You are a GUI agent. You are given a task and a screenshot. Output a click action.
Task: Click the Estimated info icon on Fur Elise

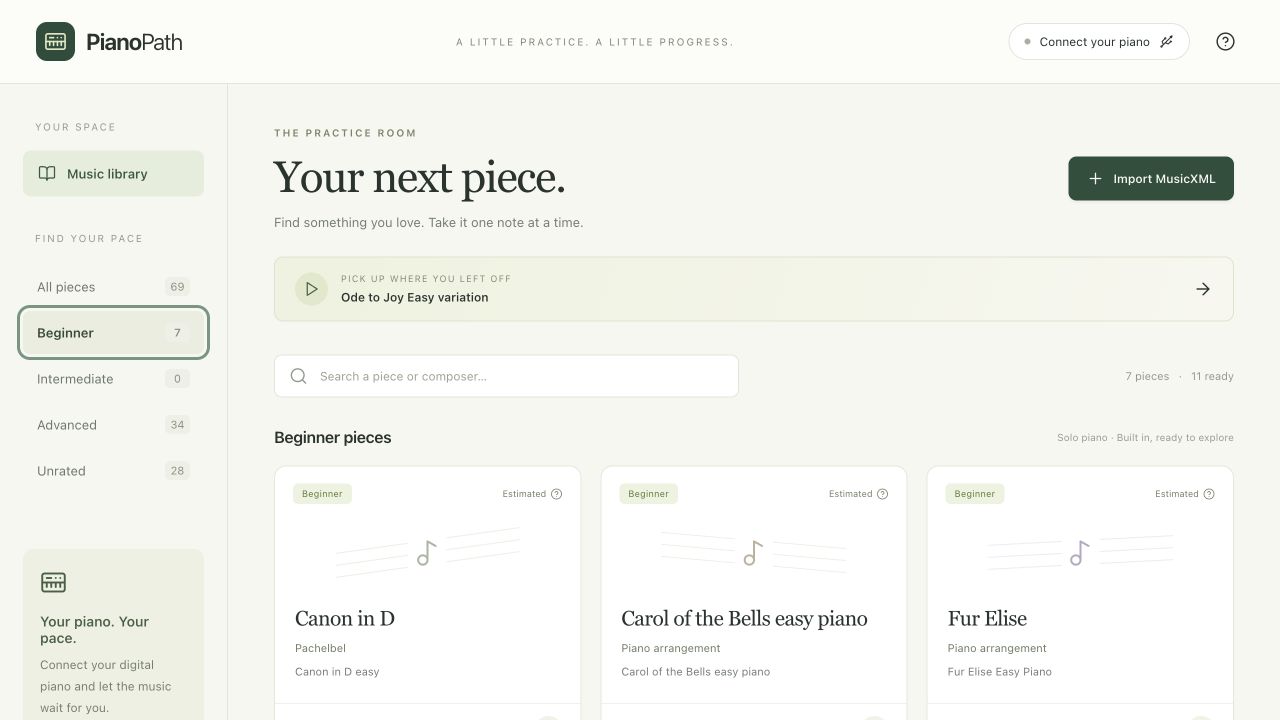point(1209,494)
